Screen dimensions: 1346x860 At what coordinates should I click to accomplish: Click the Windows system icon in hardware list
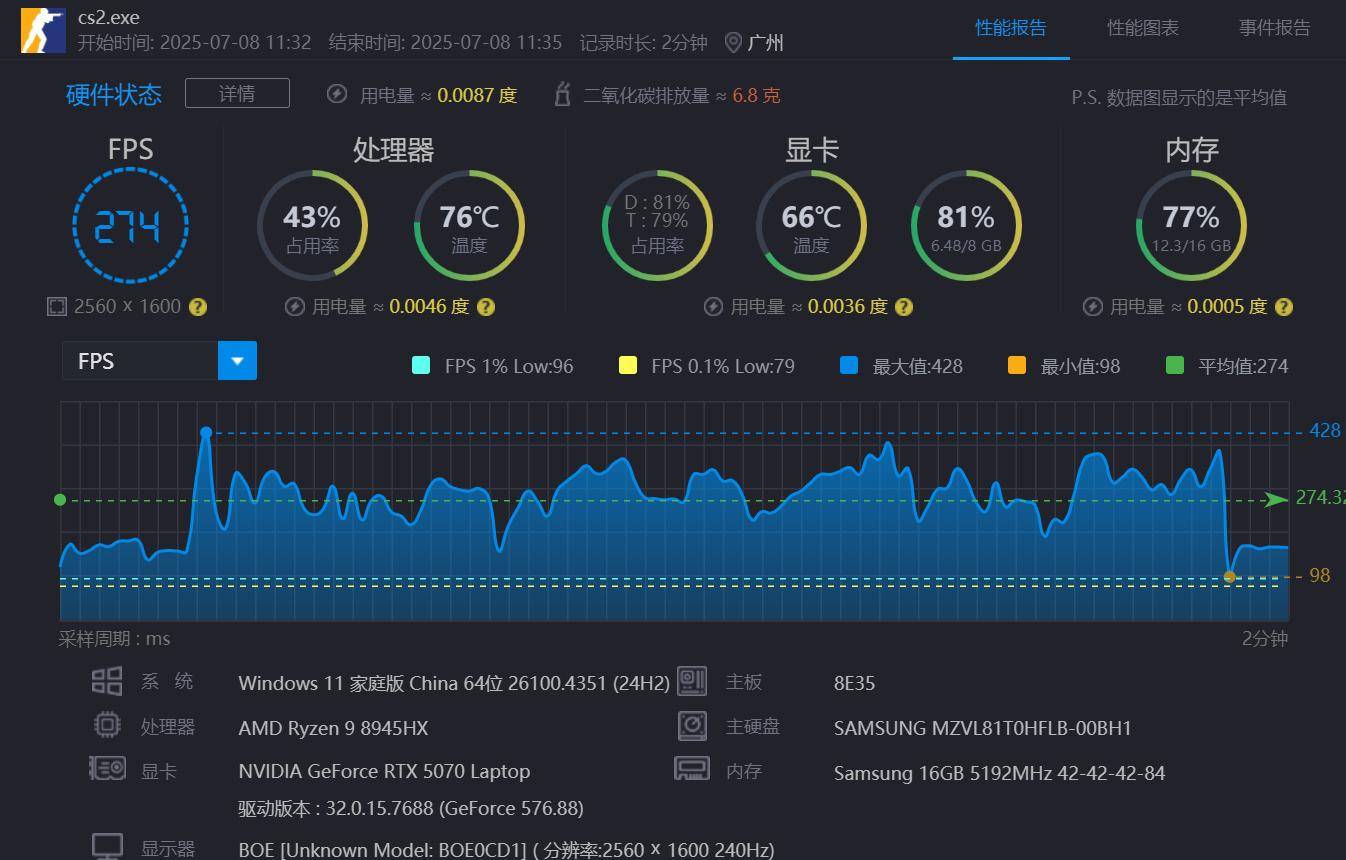(x=107, y=681)
